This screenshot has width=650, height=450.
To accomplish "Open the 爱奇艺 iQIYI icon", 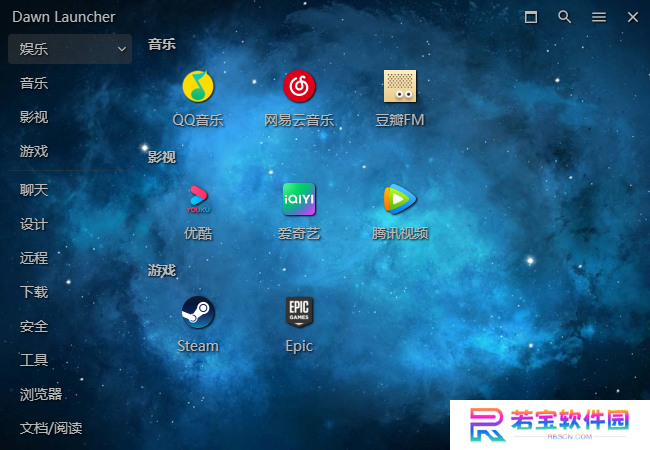I will 299,199.
